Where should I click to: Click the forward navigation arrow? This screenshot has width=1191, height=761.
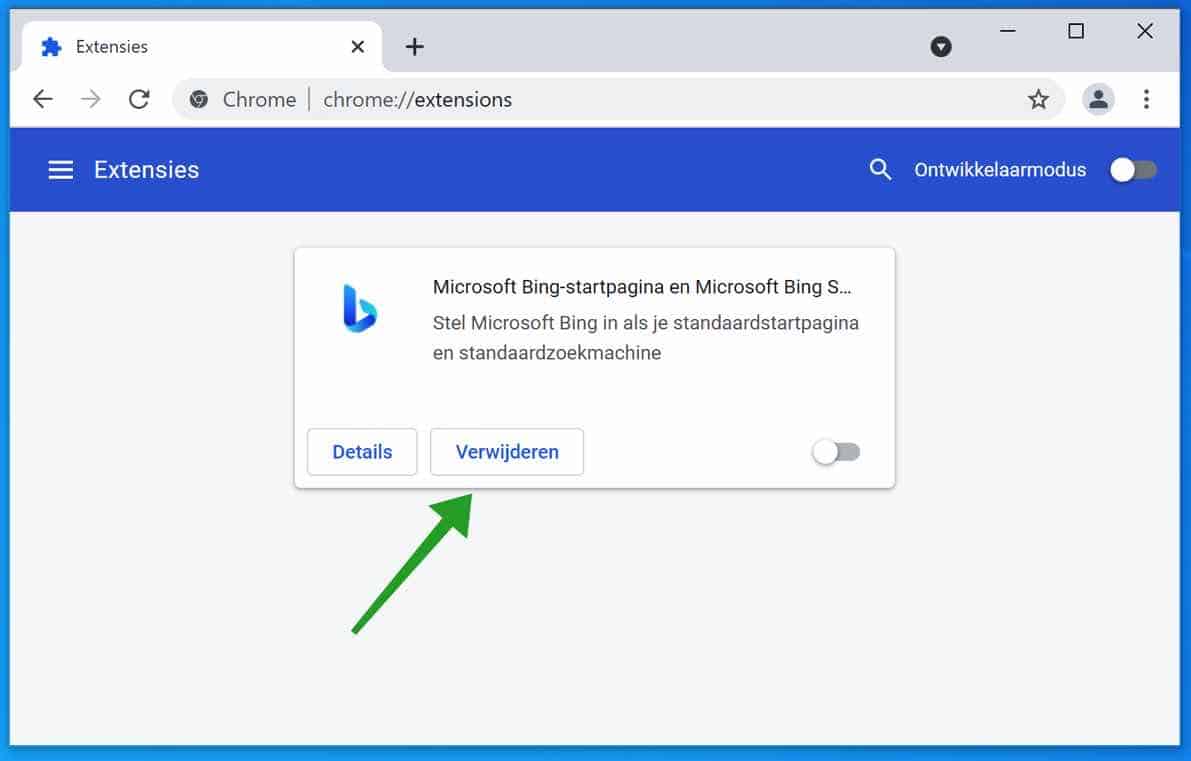[90, 99]
